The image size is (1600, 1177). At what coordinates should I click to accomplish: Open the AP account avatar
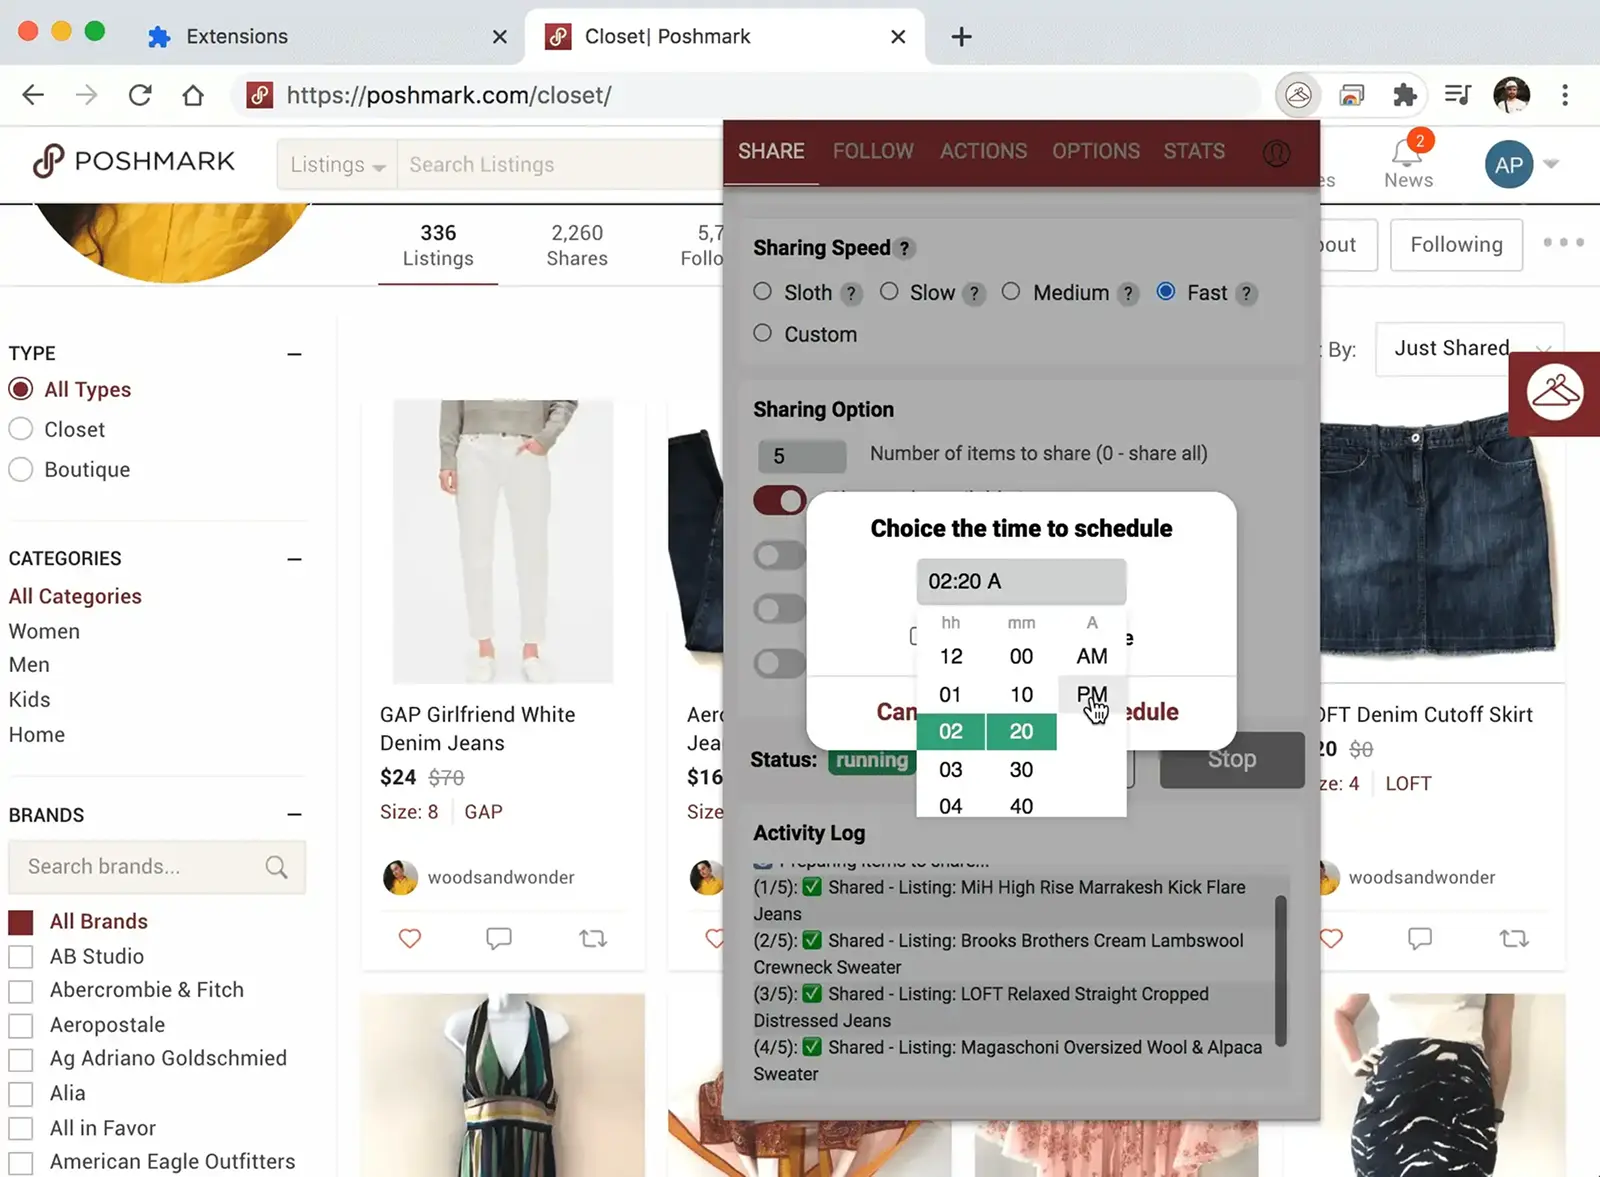[1509, 165]
